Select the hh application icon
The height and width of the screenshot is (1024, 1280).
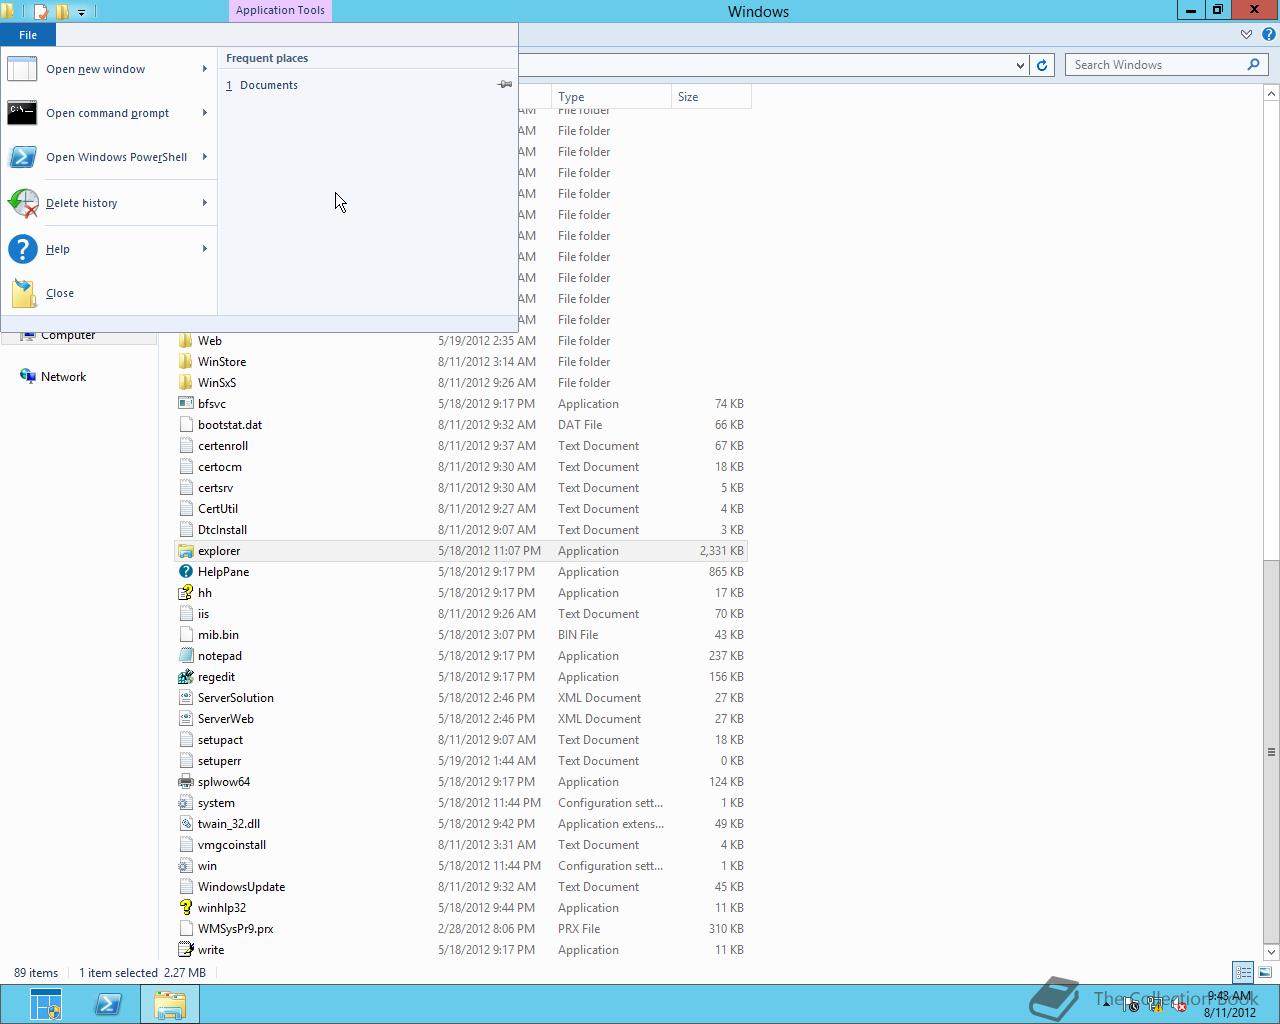[185, 593]
